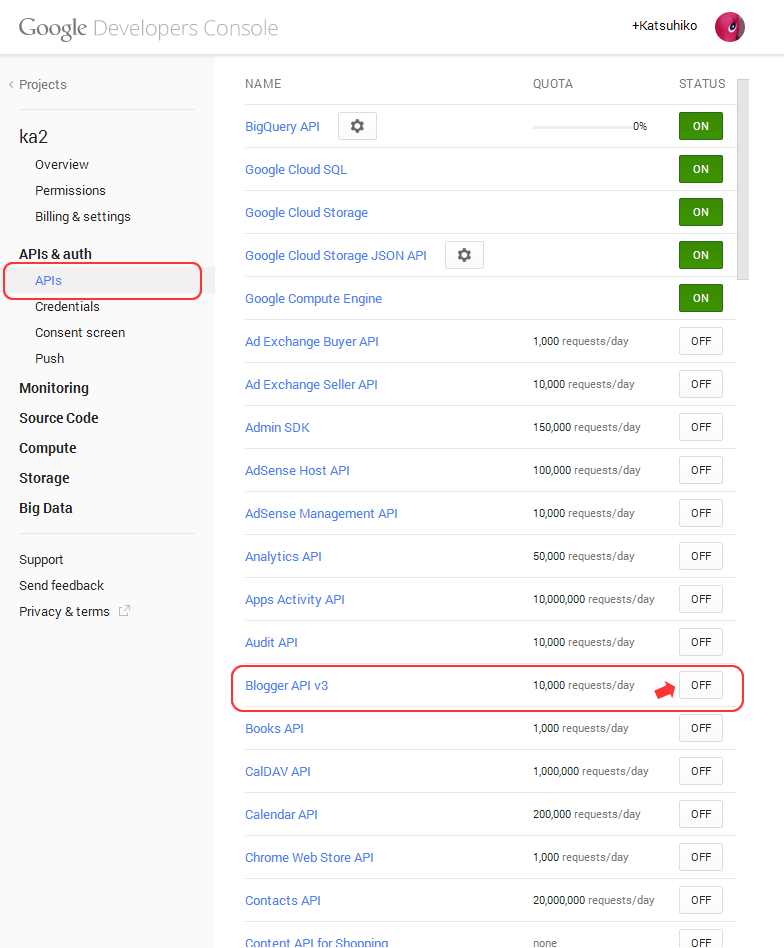784x948 pixels.
Task: Enable the Blogger API v3 toggle
Action: (x=700, y=685)
